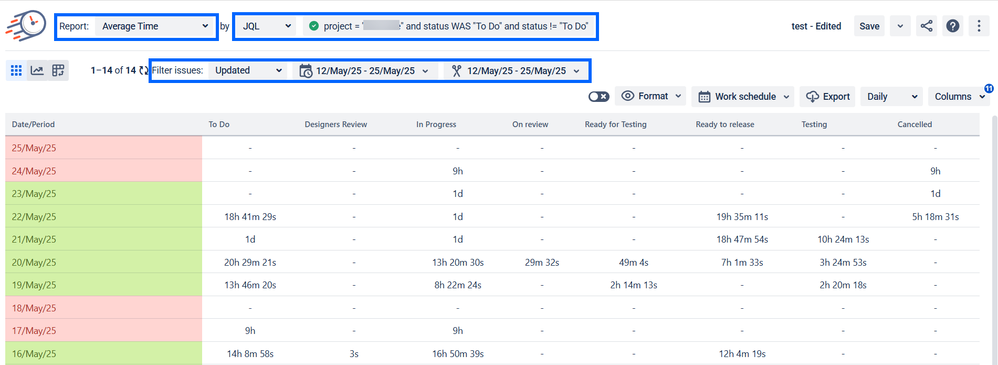Click the test - Edited report name
This screenshot has height=365, width=998.
click(x=816, y=26)
